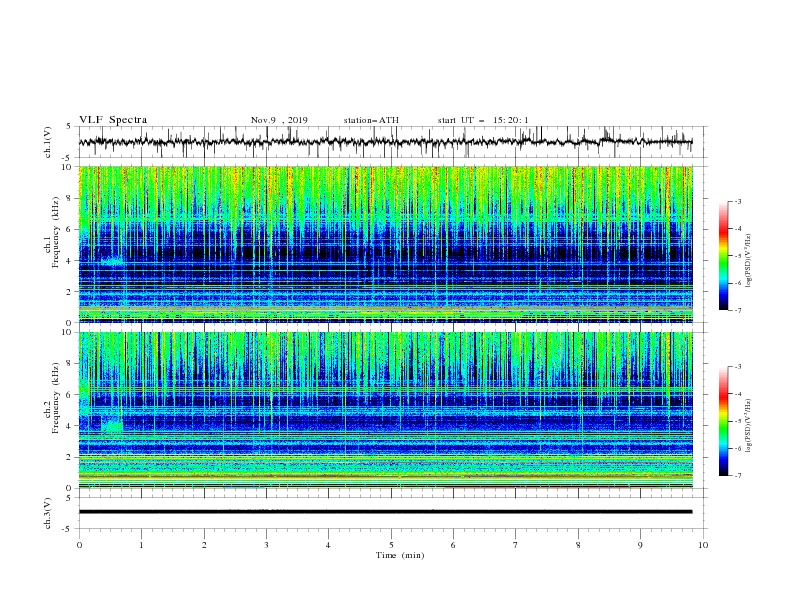The image size is (792, 612).
Task: Click the "-3" label on upper color bar
Action: [737, 201]
